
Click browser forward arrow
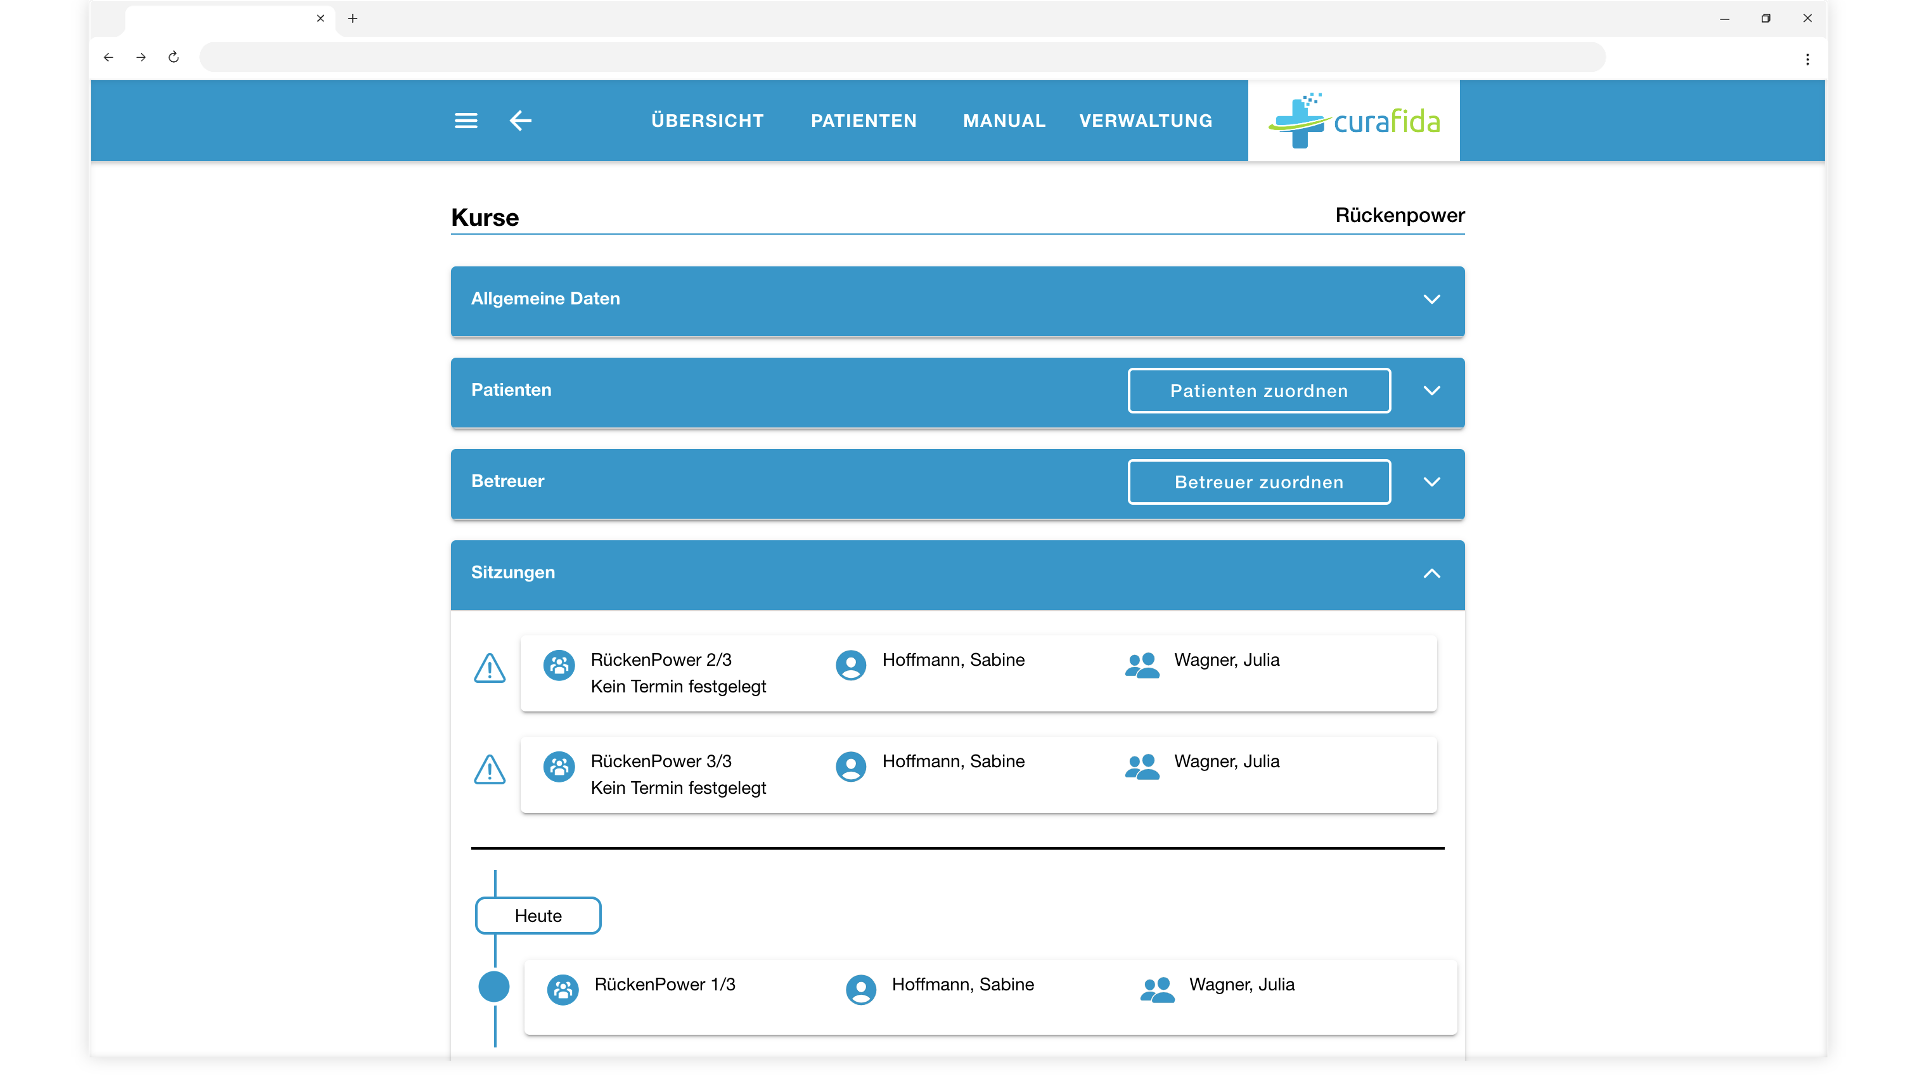click(141, 57)
